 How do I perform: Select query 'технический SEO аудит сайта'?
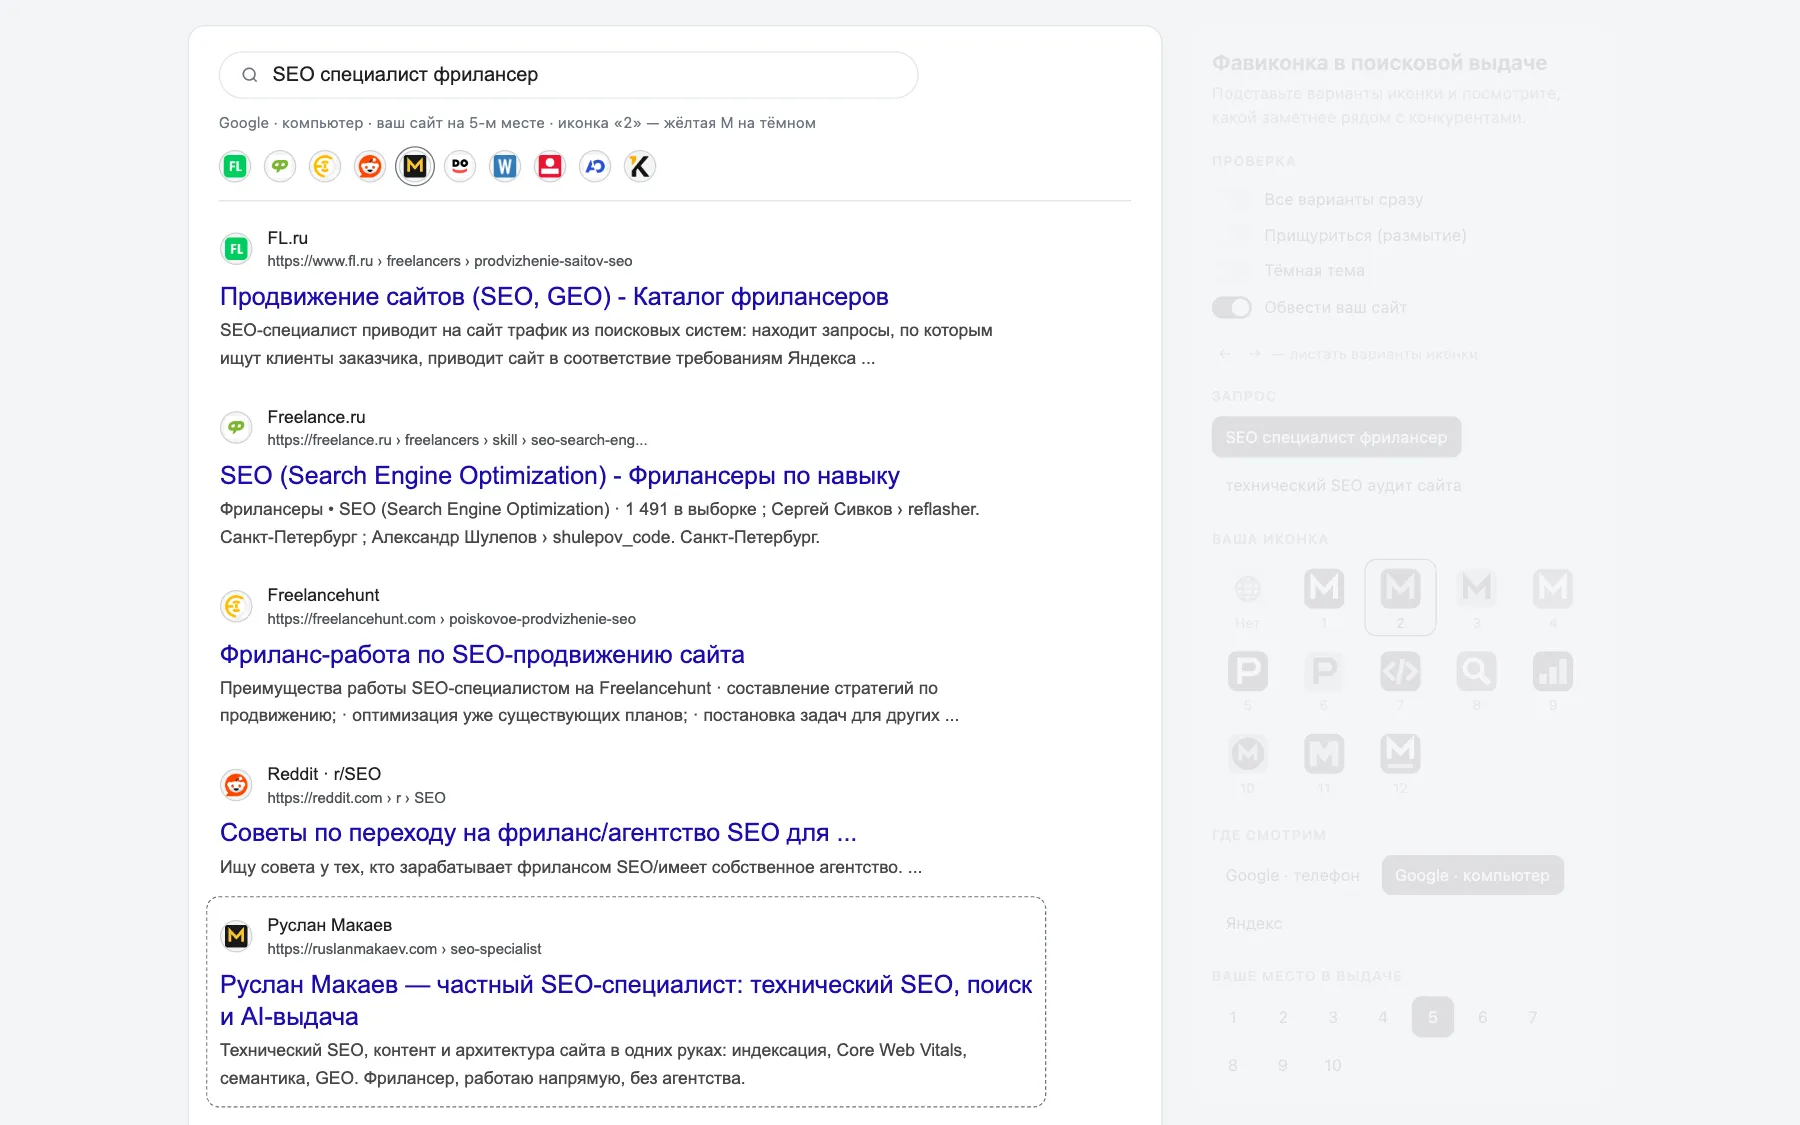[1343, 485]
